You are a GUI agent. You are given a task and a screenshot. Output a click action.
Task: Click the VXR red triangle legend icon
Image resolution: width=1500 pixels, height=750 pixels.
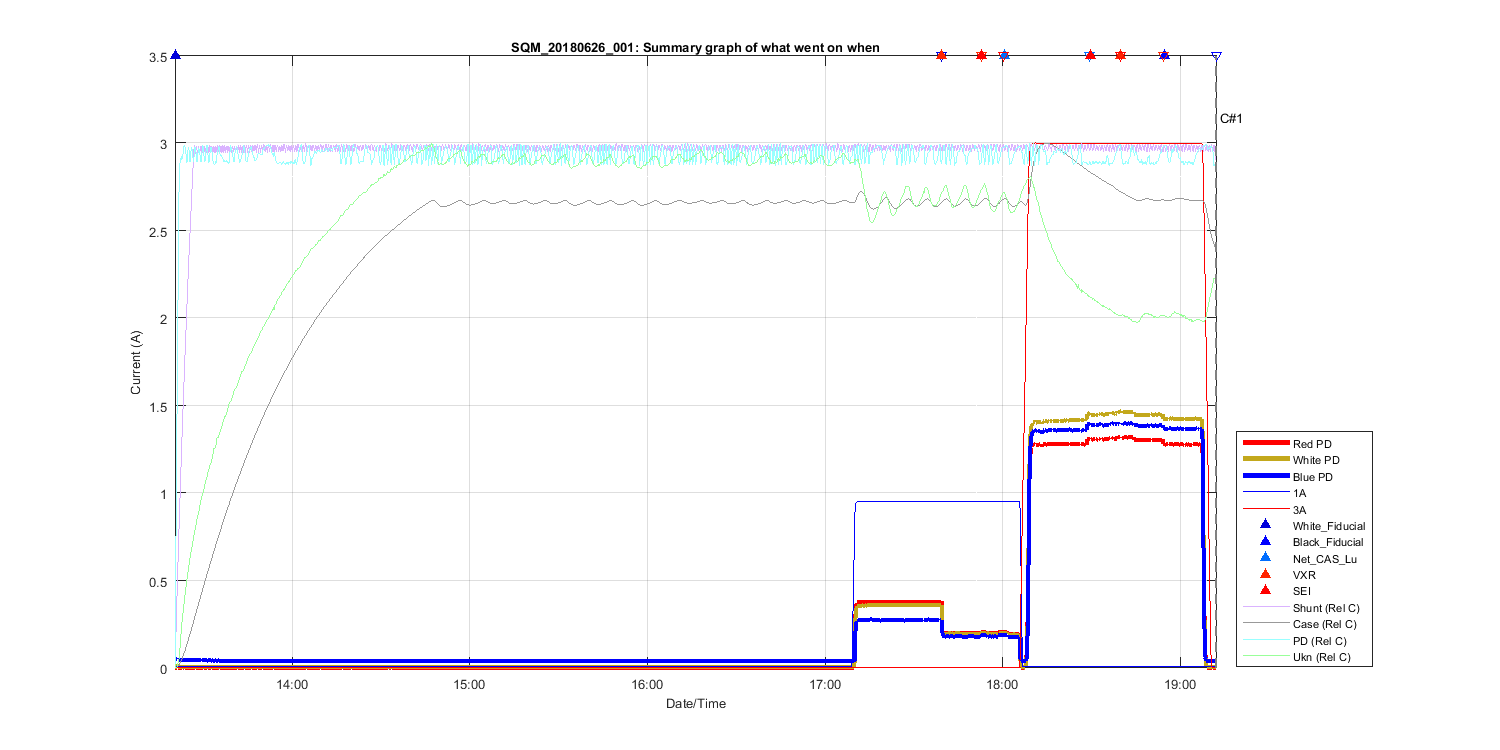tap(1265, 574)
